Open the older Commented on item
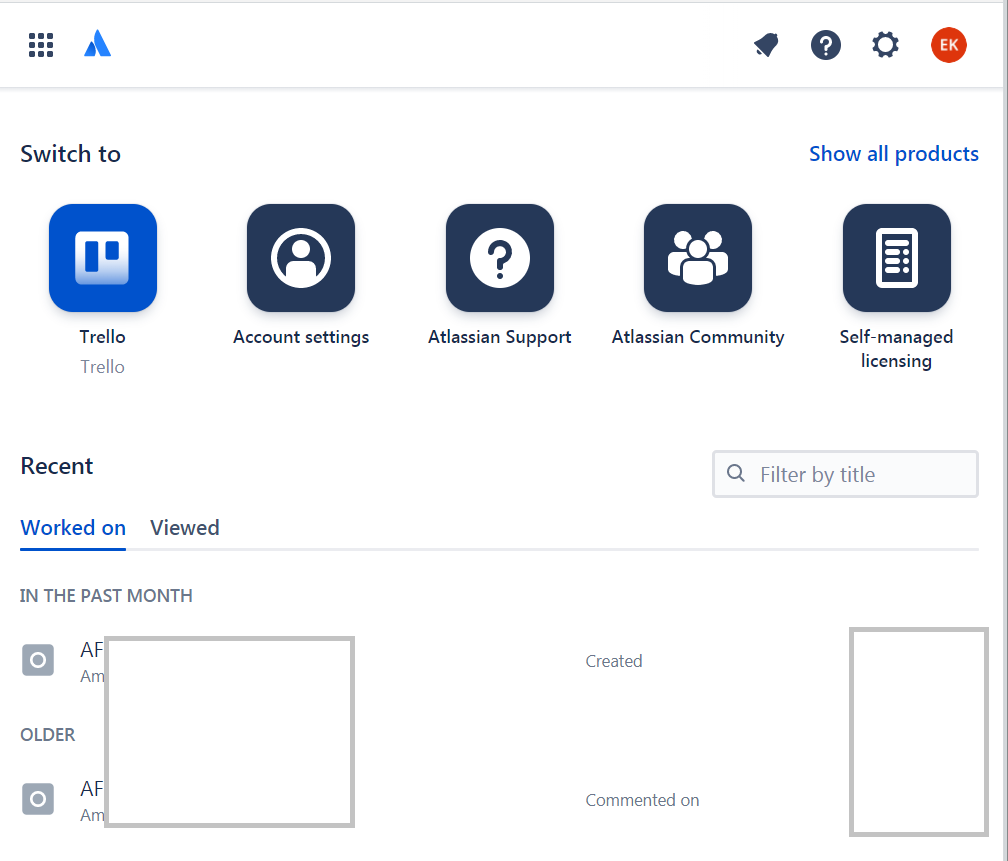Image resolution: width=1008 pixels, height=861 pixels. pos(499,800)
